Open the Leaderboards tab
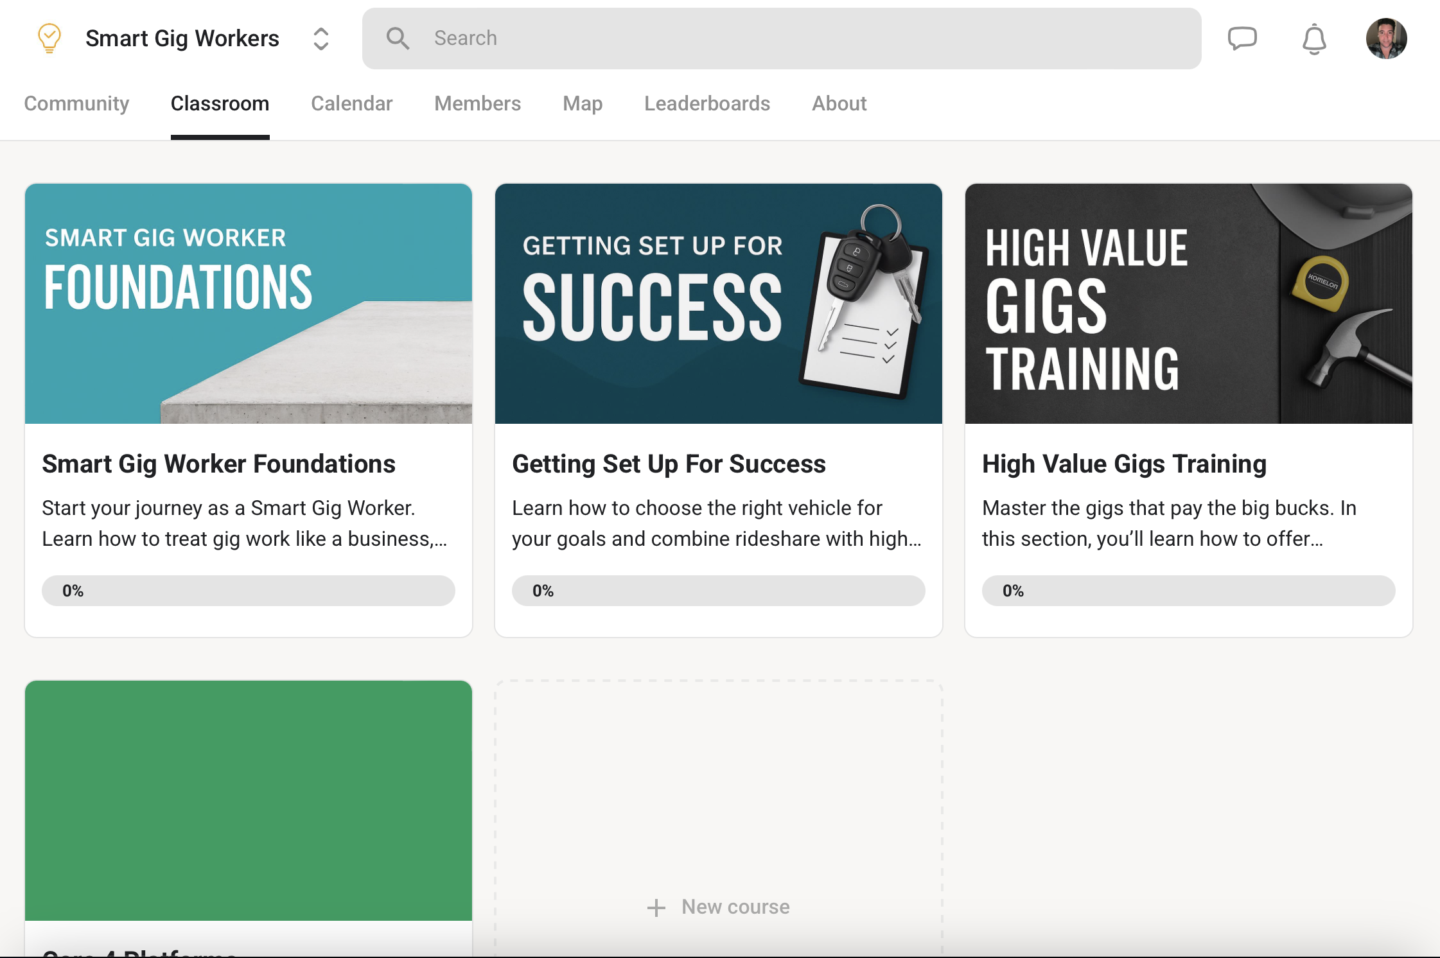Viewport: 1440px width, 958px height. point(707,103)
